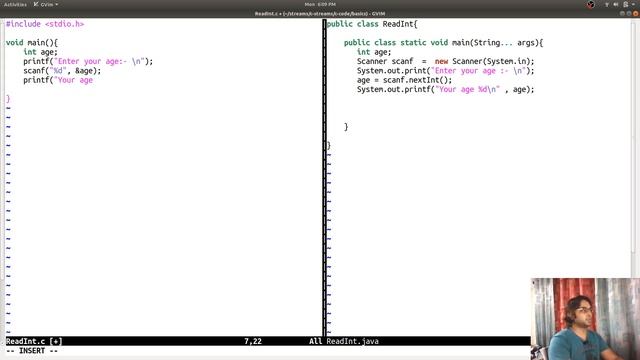
Task: Click the webcam overlay video thumbnail
Action: click(x=585, y=319)
